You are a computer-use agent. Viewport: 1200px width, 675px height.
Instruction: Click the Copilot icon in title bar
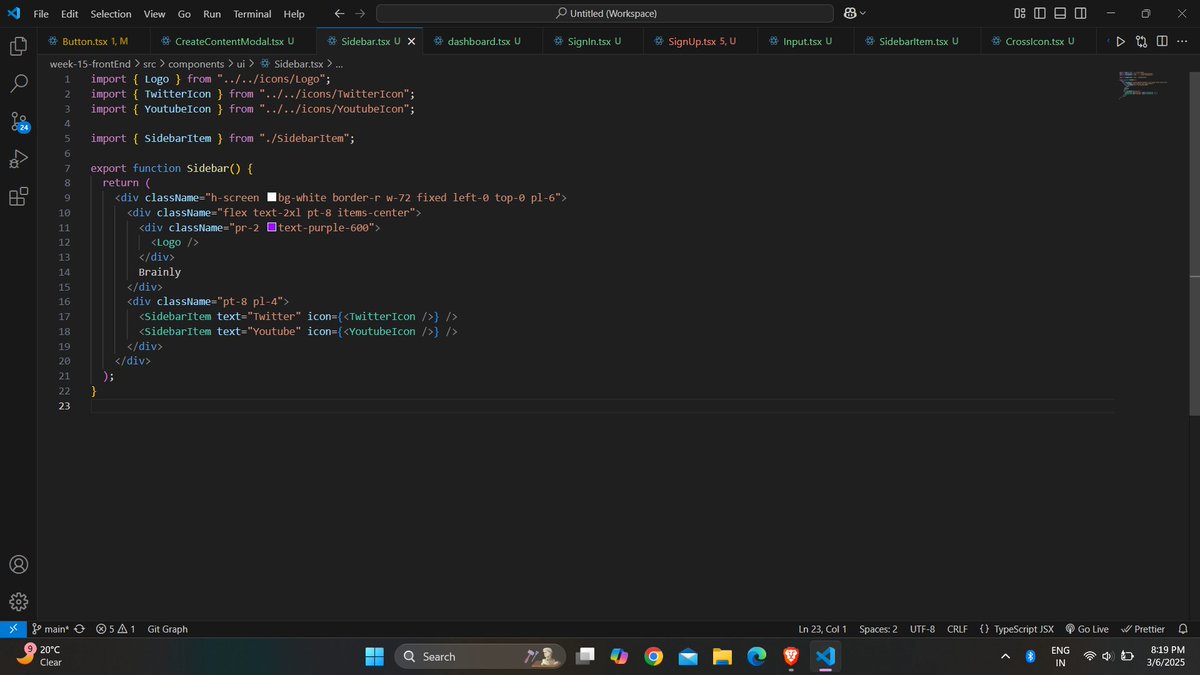pyautogui.click(x=850, y=13)
